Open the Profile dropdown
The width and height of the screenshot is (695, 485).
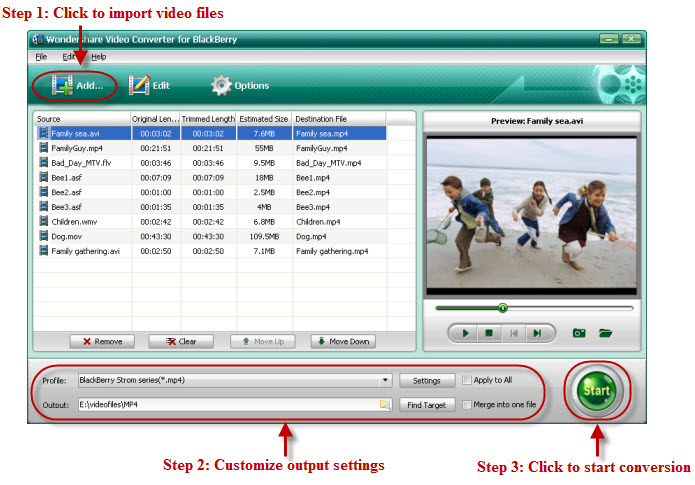385,380
